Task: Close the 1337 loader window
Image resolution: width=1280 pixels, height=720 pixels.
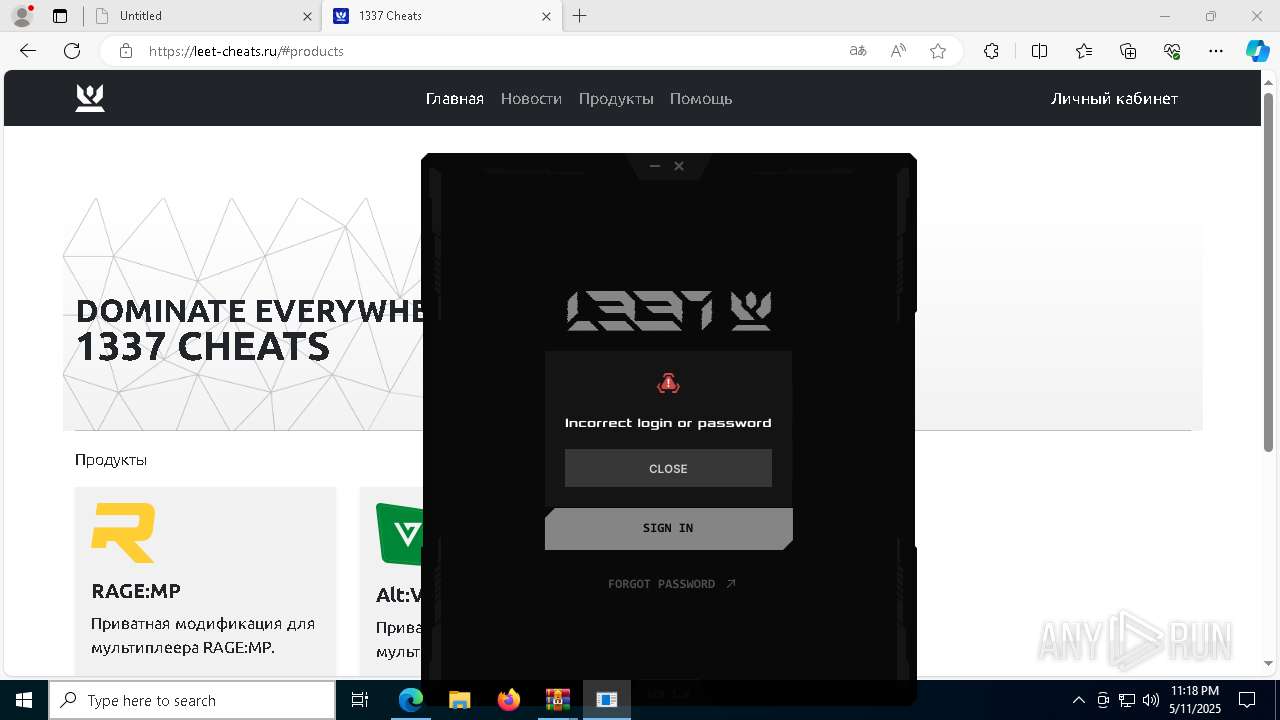Action: coord(679,166)
